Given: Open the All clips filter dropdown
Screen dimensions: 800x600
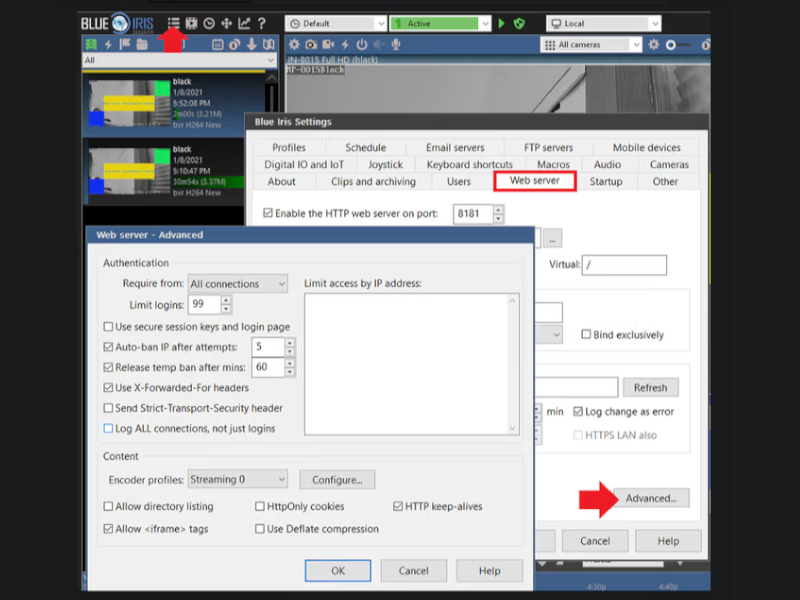Looking at the screenshot, I should pos(180,60).
